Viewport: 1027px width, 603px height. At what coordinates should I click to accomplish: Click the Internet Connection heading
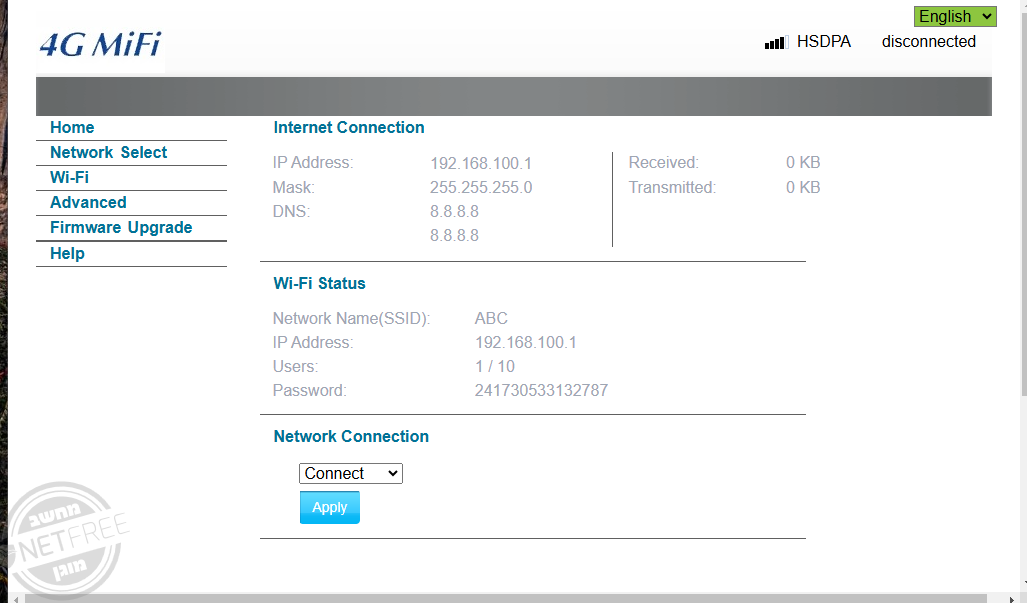[x=349, y=127]
